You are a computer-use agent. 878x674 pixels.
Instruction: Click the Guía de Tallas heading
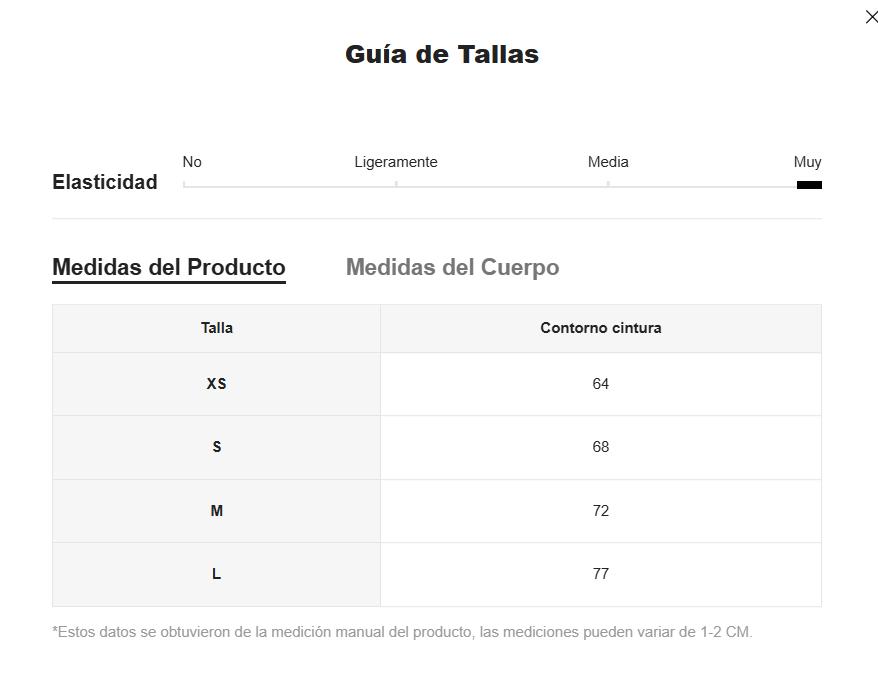tap(442, 54)
